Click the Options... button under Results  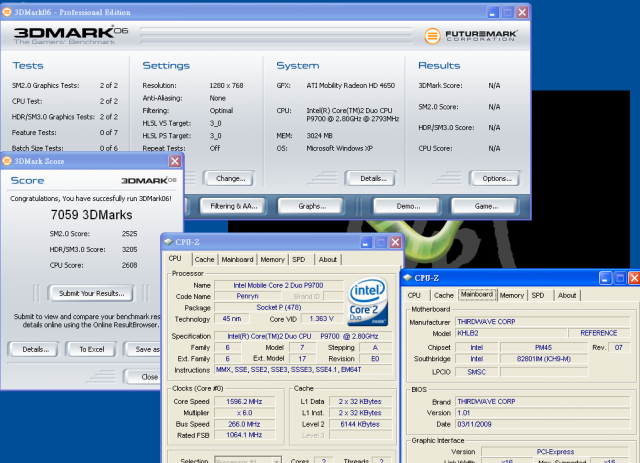(496, 178)
